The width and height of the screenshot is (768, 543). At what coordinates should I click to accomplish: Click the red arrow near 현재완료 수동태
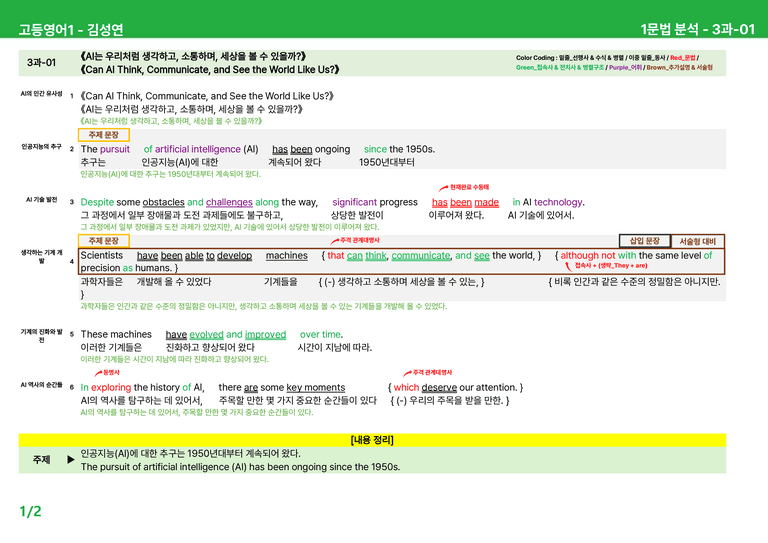pyautogui.click(x=443, y=188)
